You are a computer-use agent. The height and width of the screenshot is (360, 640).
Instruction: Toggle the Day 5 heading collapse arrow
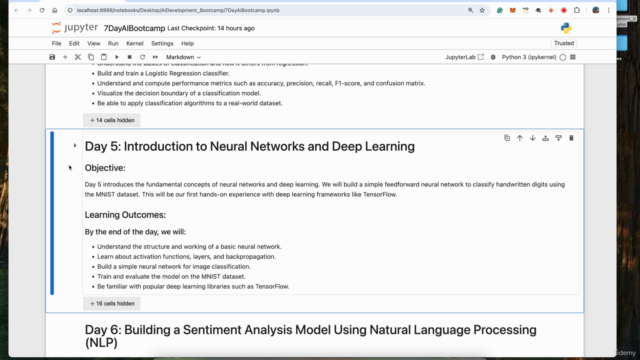coord(75,145)
